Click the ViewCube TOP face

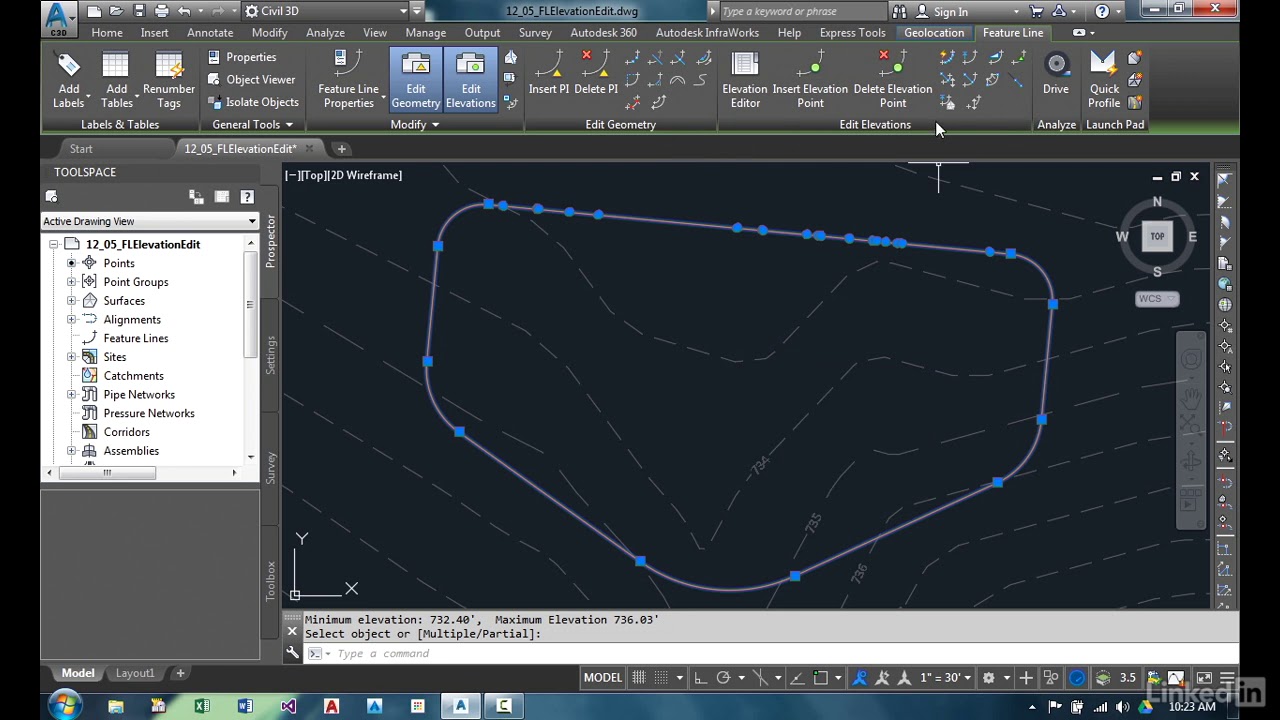(1157, 237)
